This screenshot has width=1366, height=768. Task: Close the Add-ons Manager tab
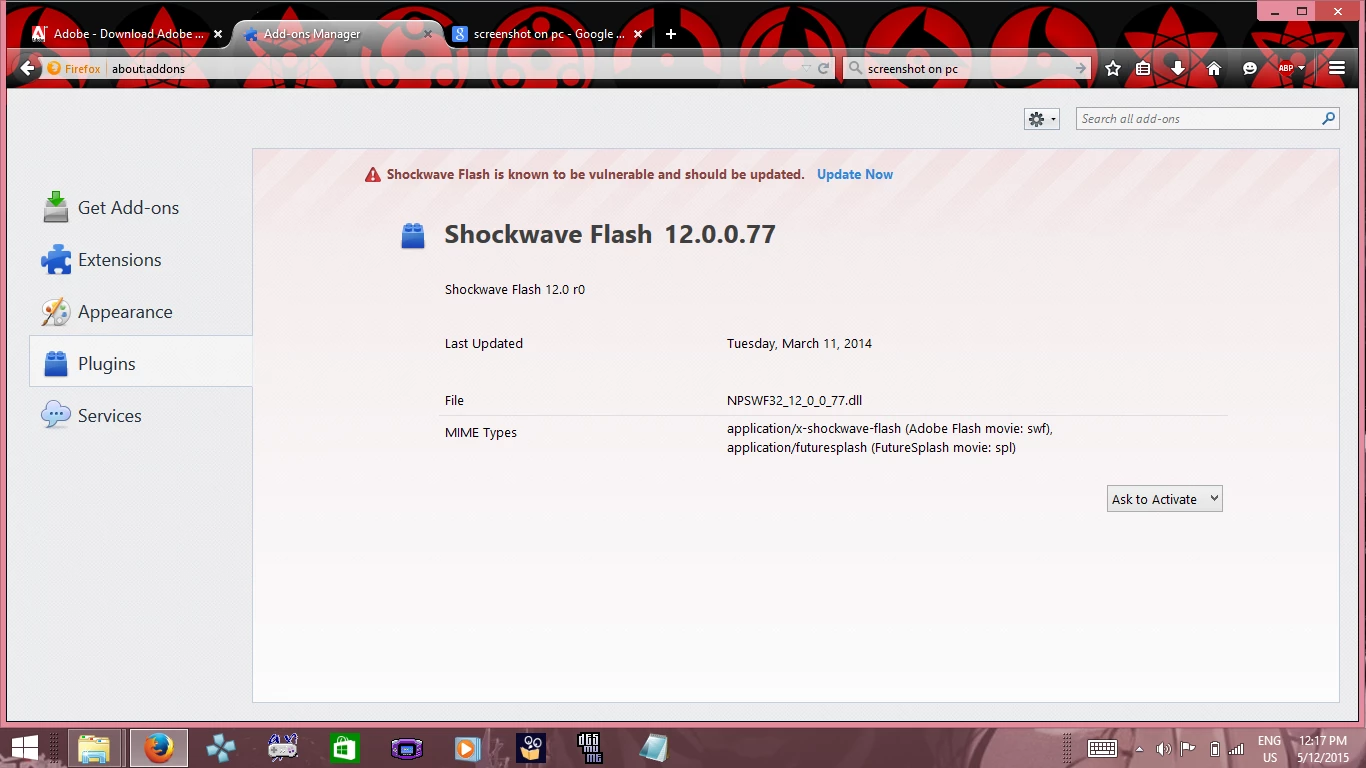pos(428,34)
